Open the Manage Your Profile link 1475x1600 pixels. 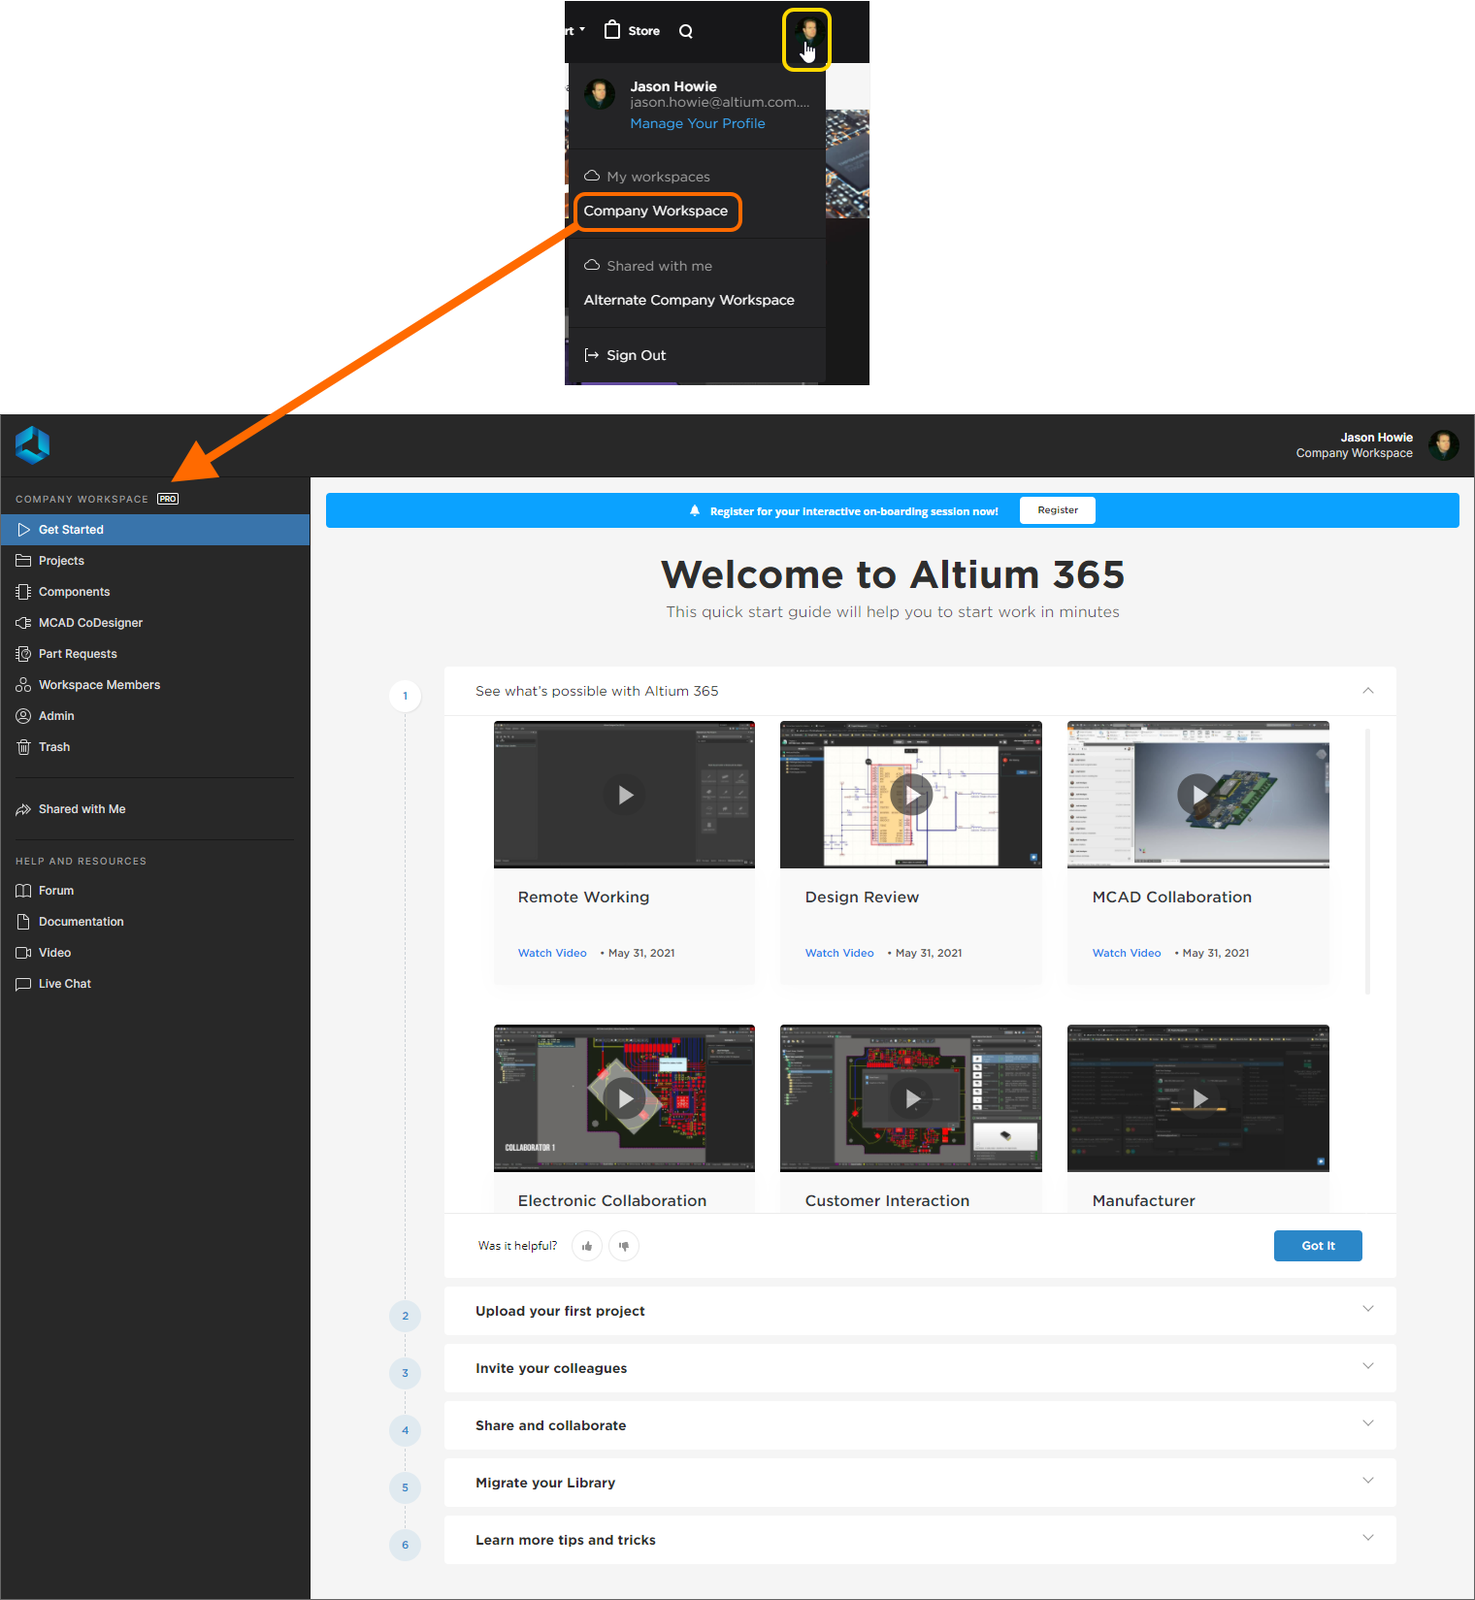pos(697,123)
